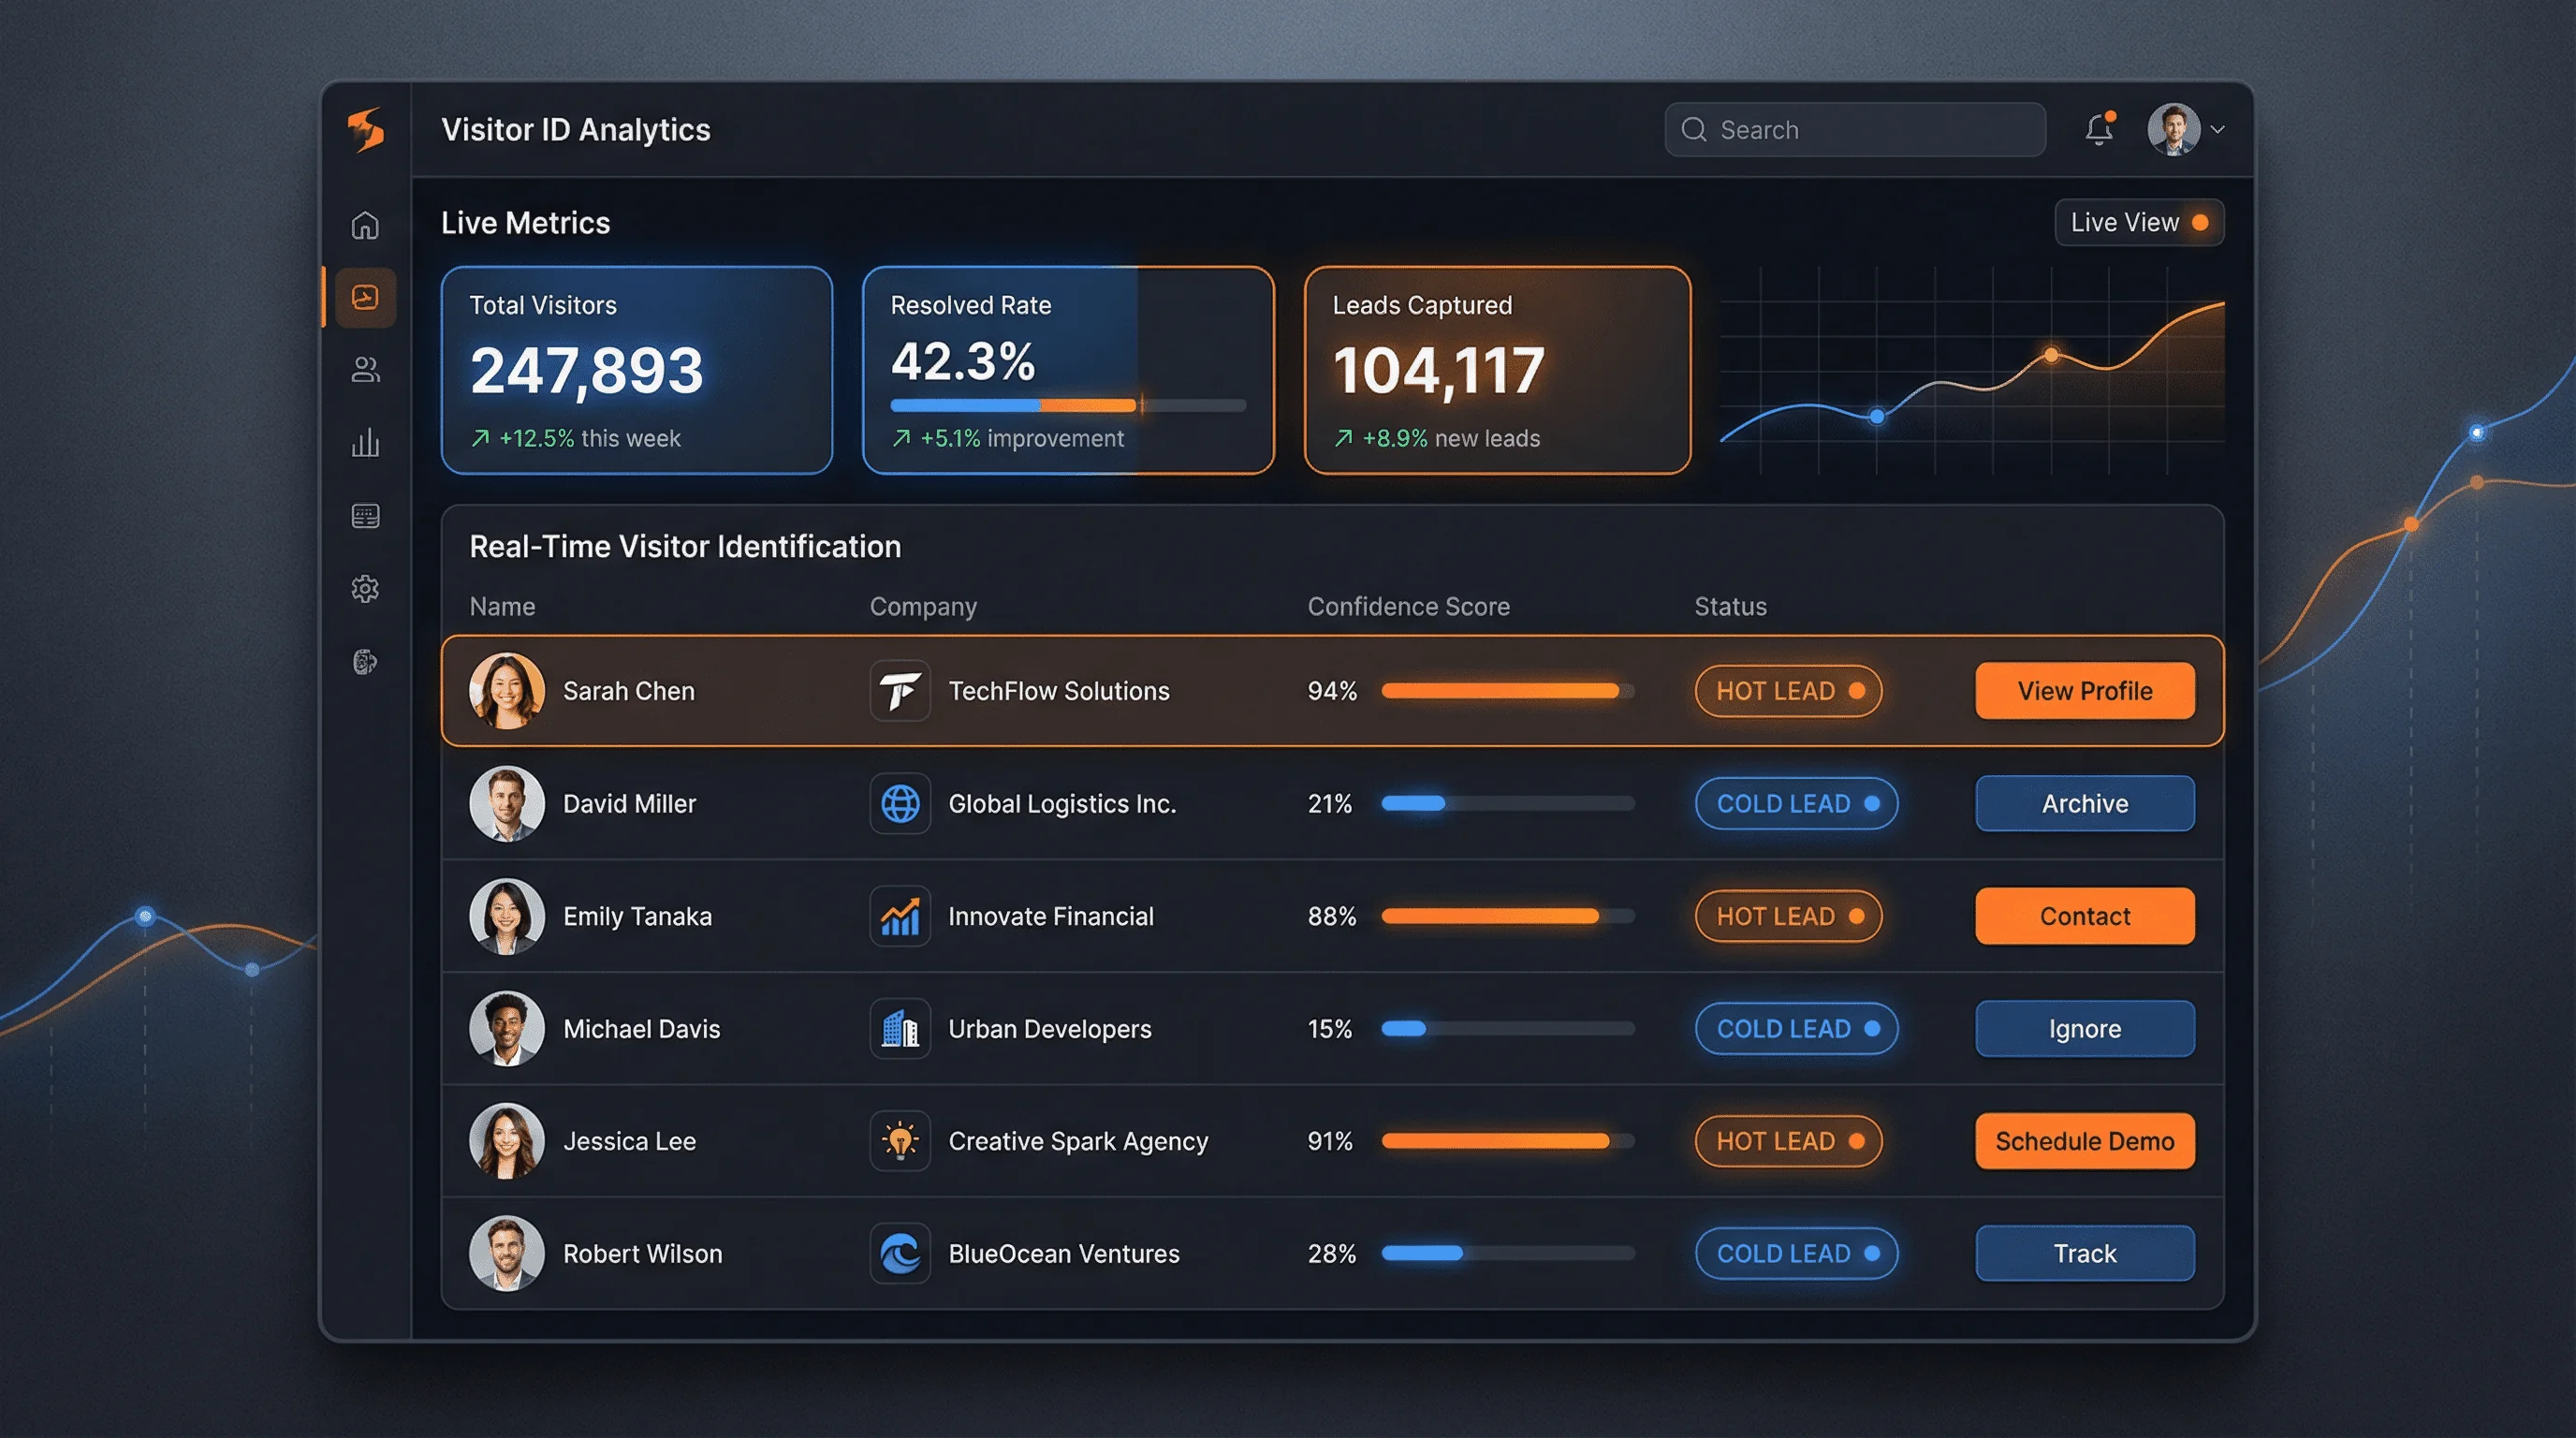
Task: Sort by the Confidence Score column header
Action: pos(1408,606)
